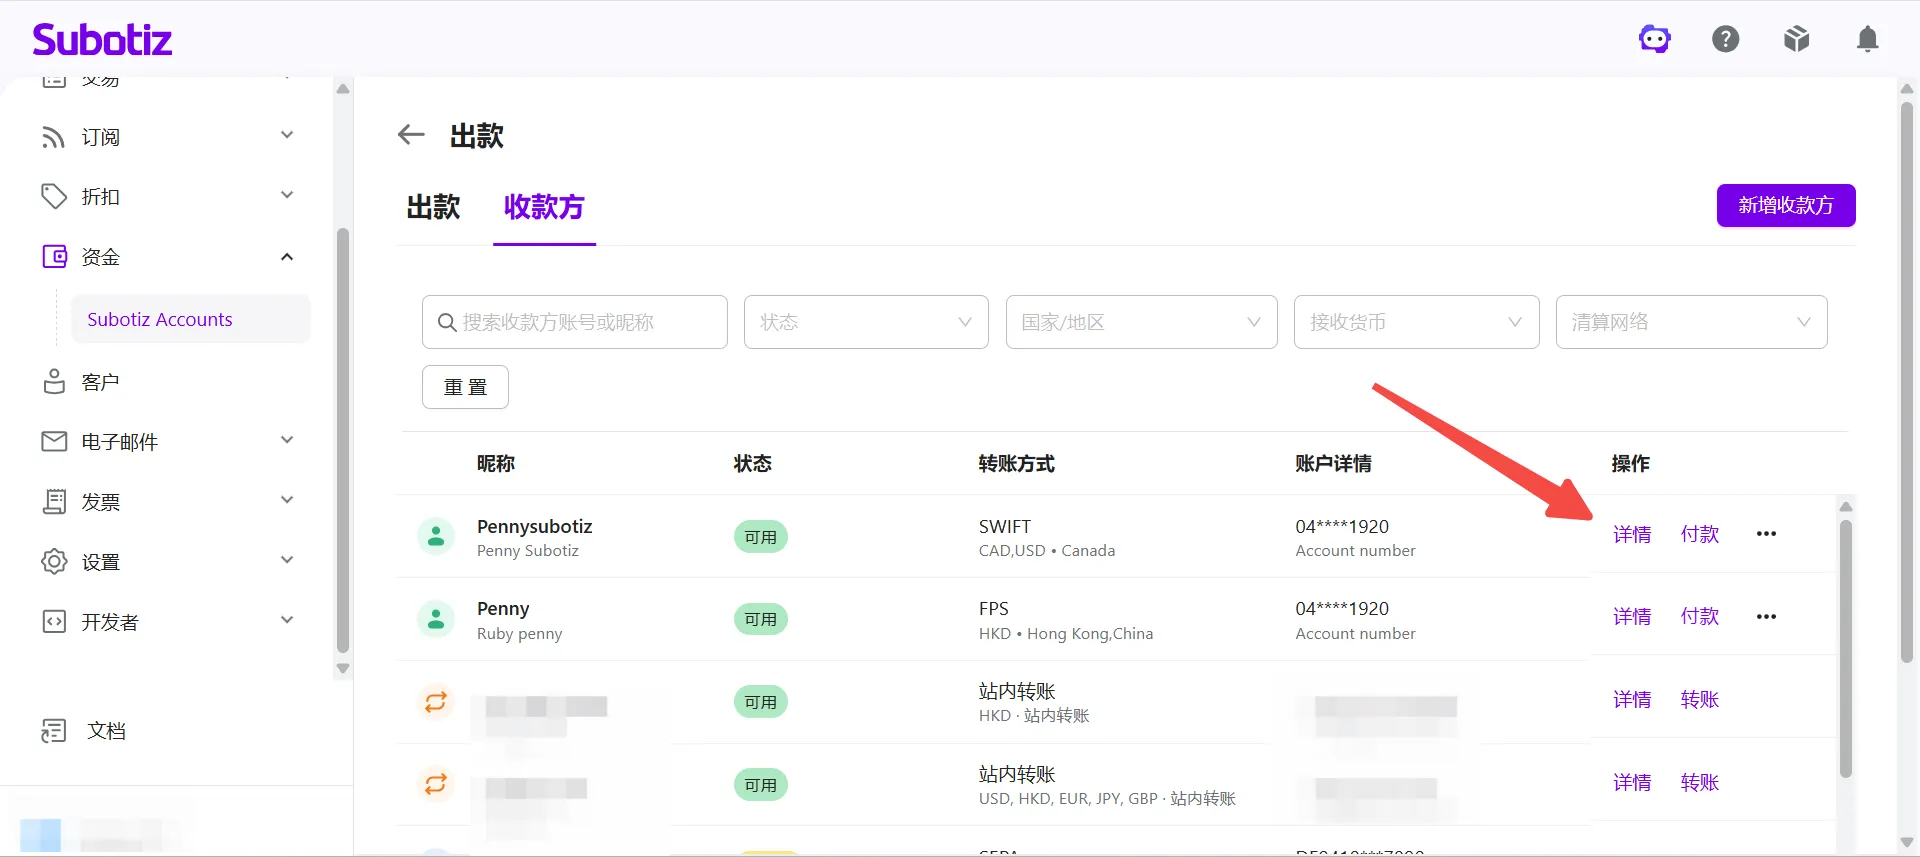Click 转账 in the HKD 站内转账 row
The width and height of the screenshot is (1920, 857).
pos(1700,699)
